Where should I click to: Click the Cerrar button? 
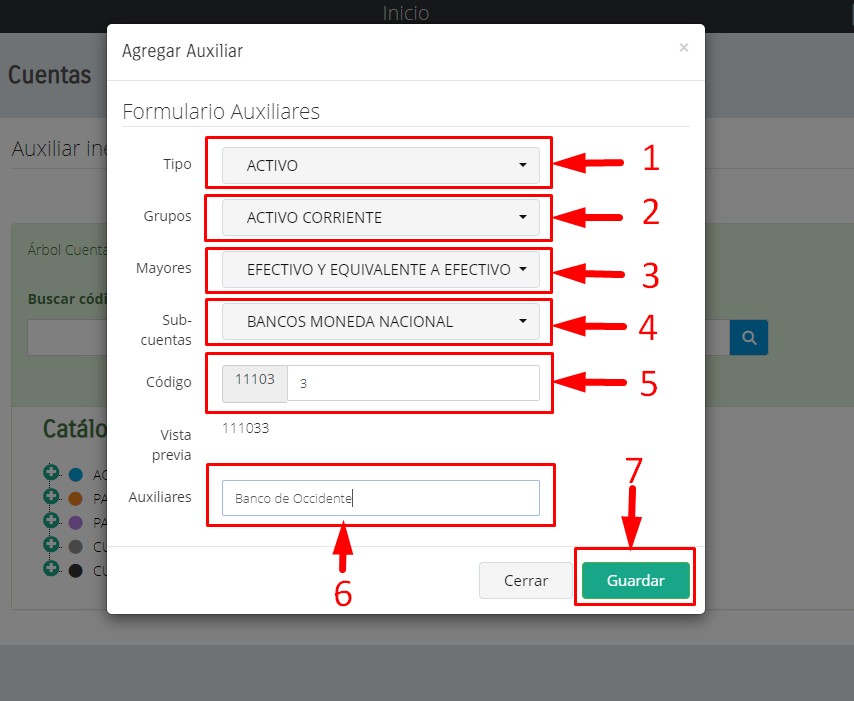(526, 580)
